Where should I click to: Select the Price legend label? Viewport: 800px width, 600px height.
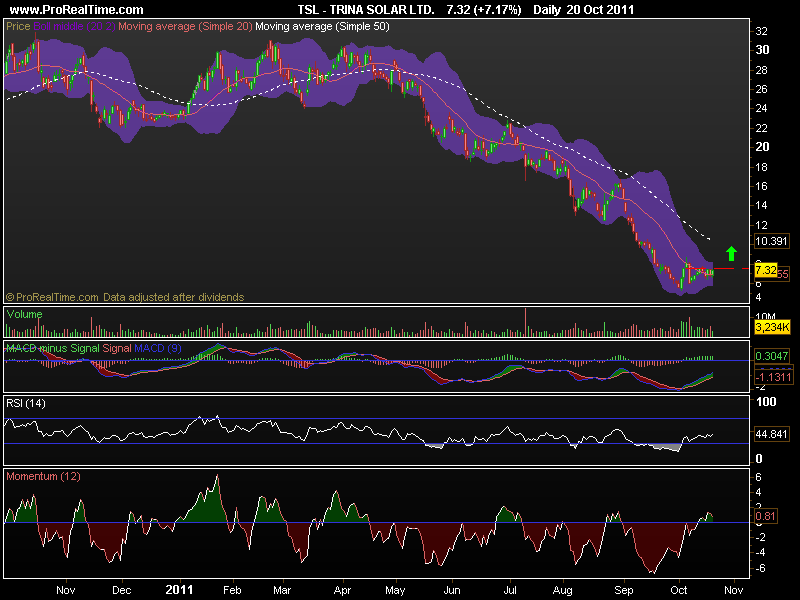(18, 26)
